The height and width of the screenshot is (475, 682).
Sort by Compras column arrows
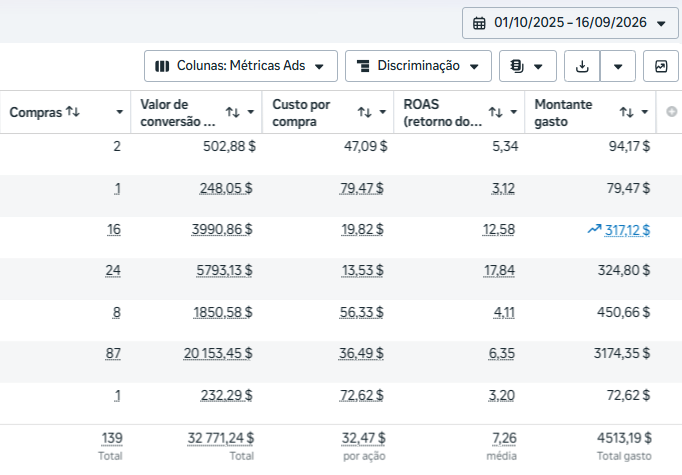click(x=73, y=112)
